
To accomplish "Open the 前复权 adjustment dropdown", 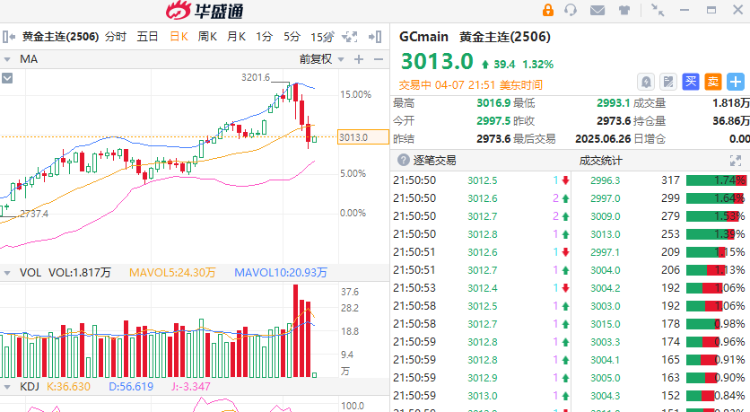I will coord(321,59).
